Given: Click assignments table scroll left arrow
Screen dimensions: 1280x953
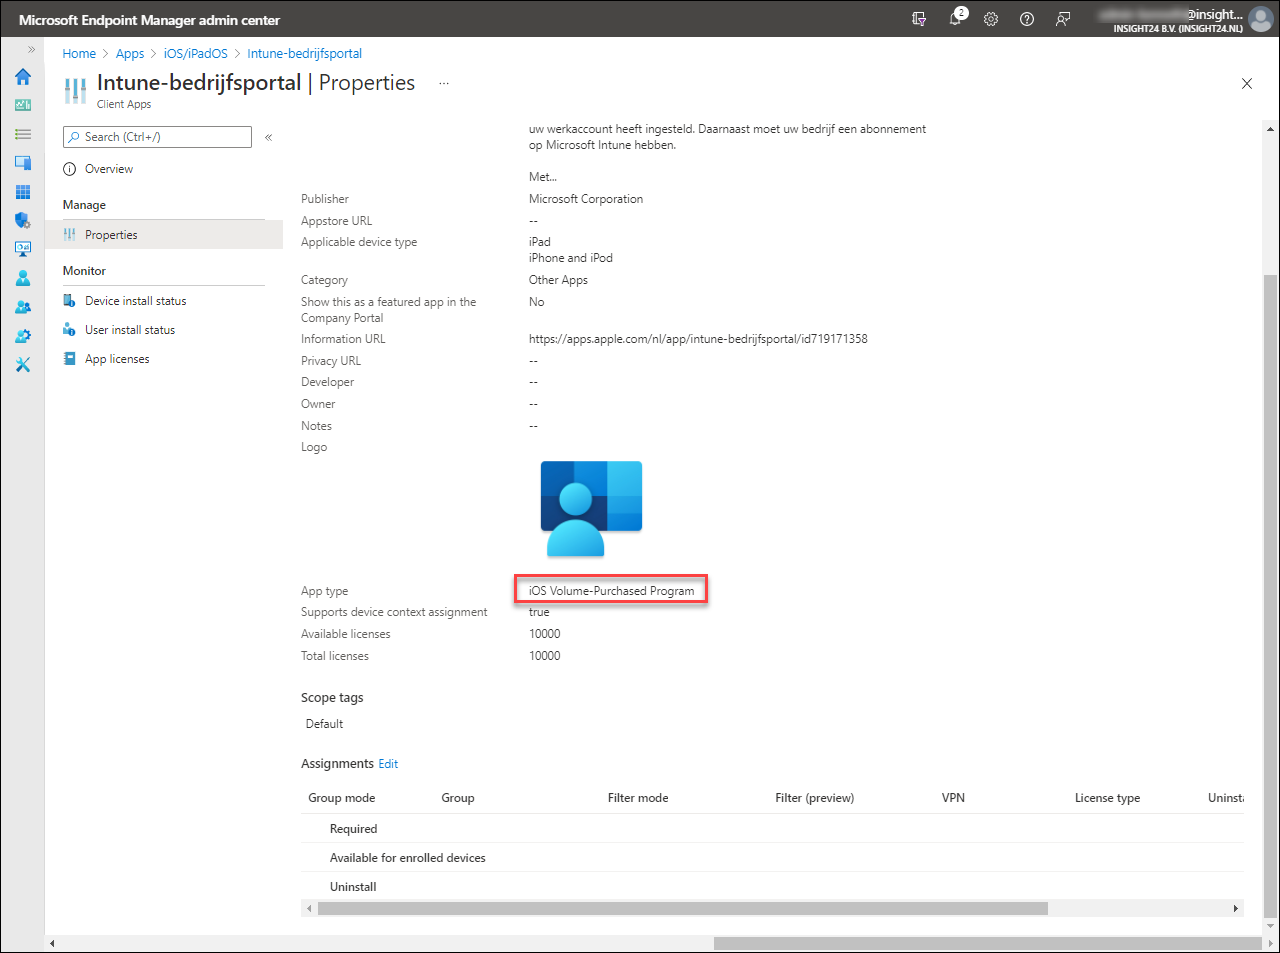Looking at the screenshot, I should [x=309, y=909].
